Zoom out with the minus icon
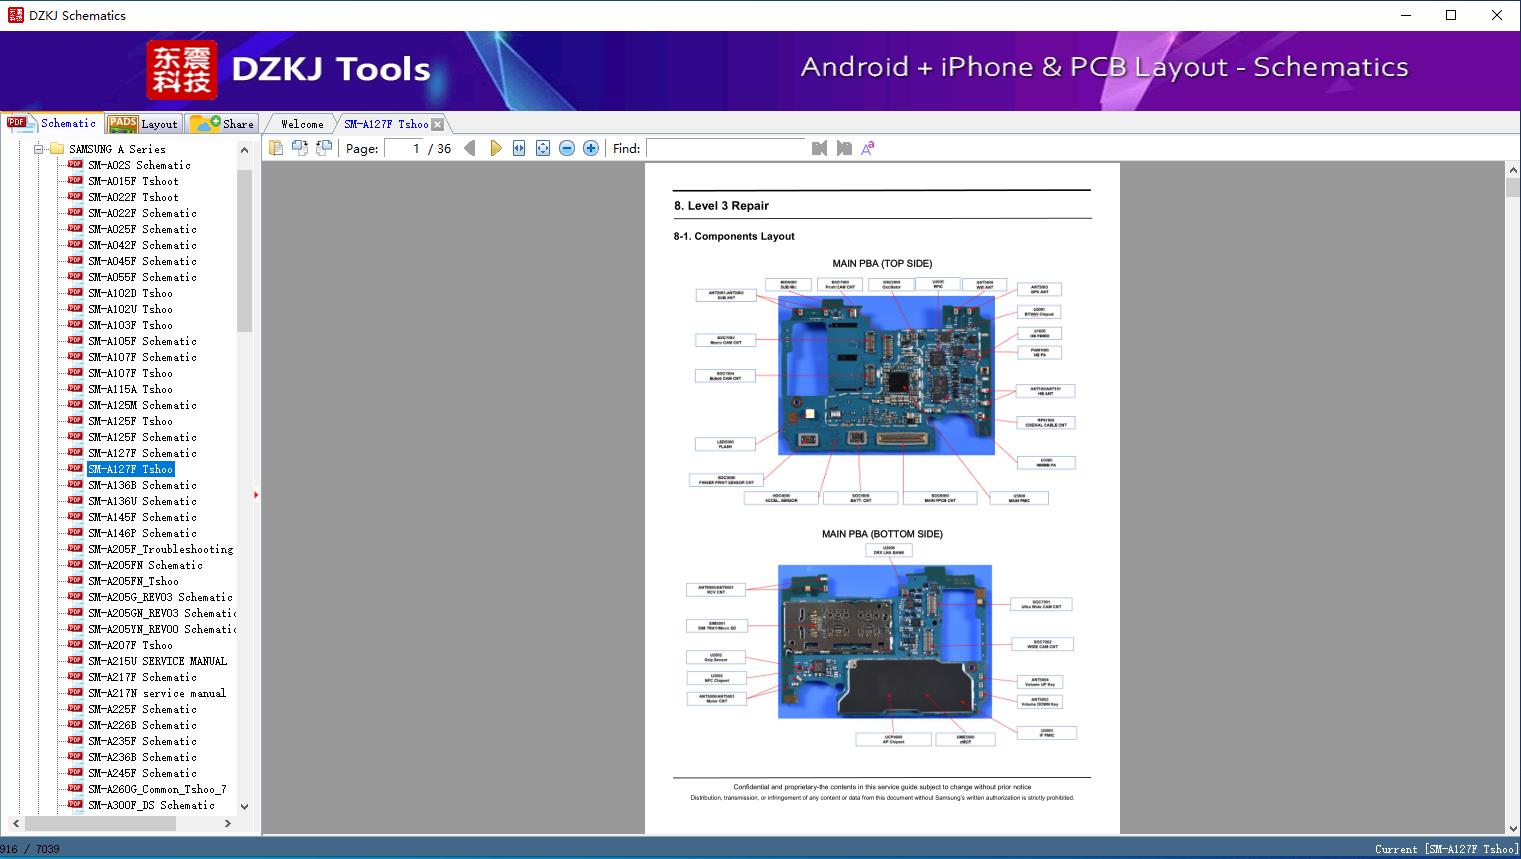Screen dimensions: 1521x859 (x=567, y=148)
